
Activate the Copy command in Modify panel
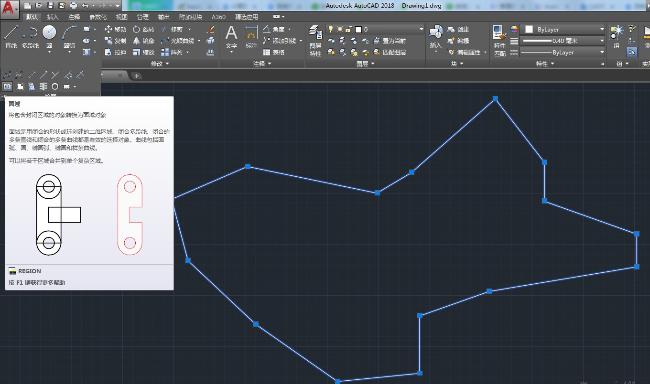point(116,41)
